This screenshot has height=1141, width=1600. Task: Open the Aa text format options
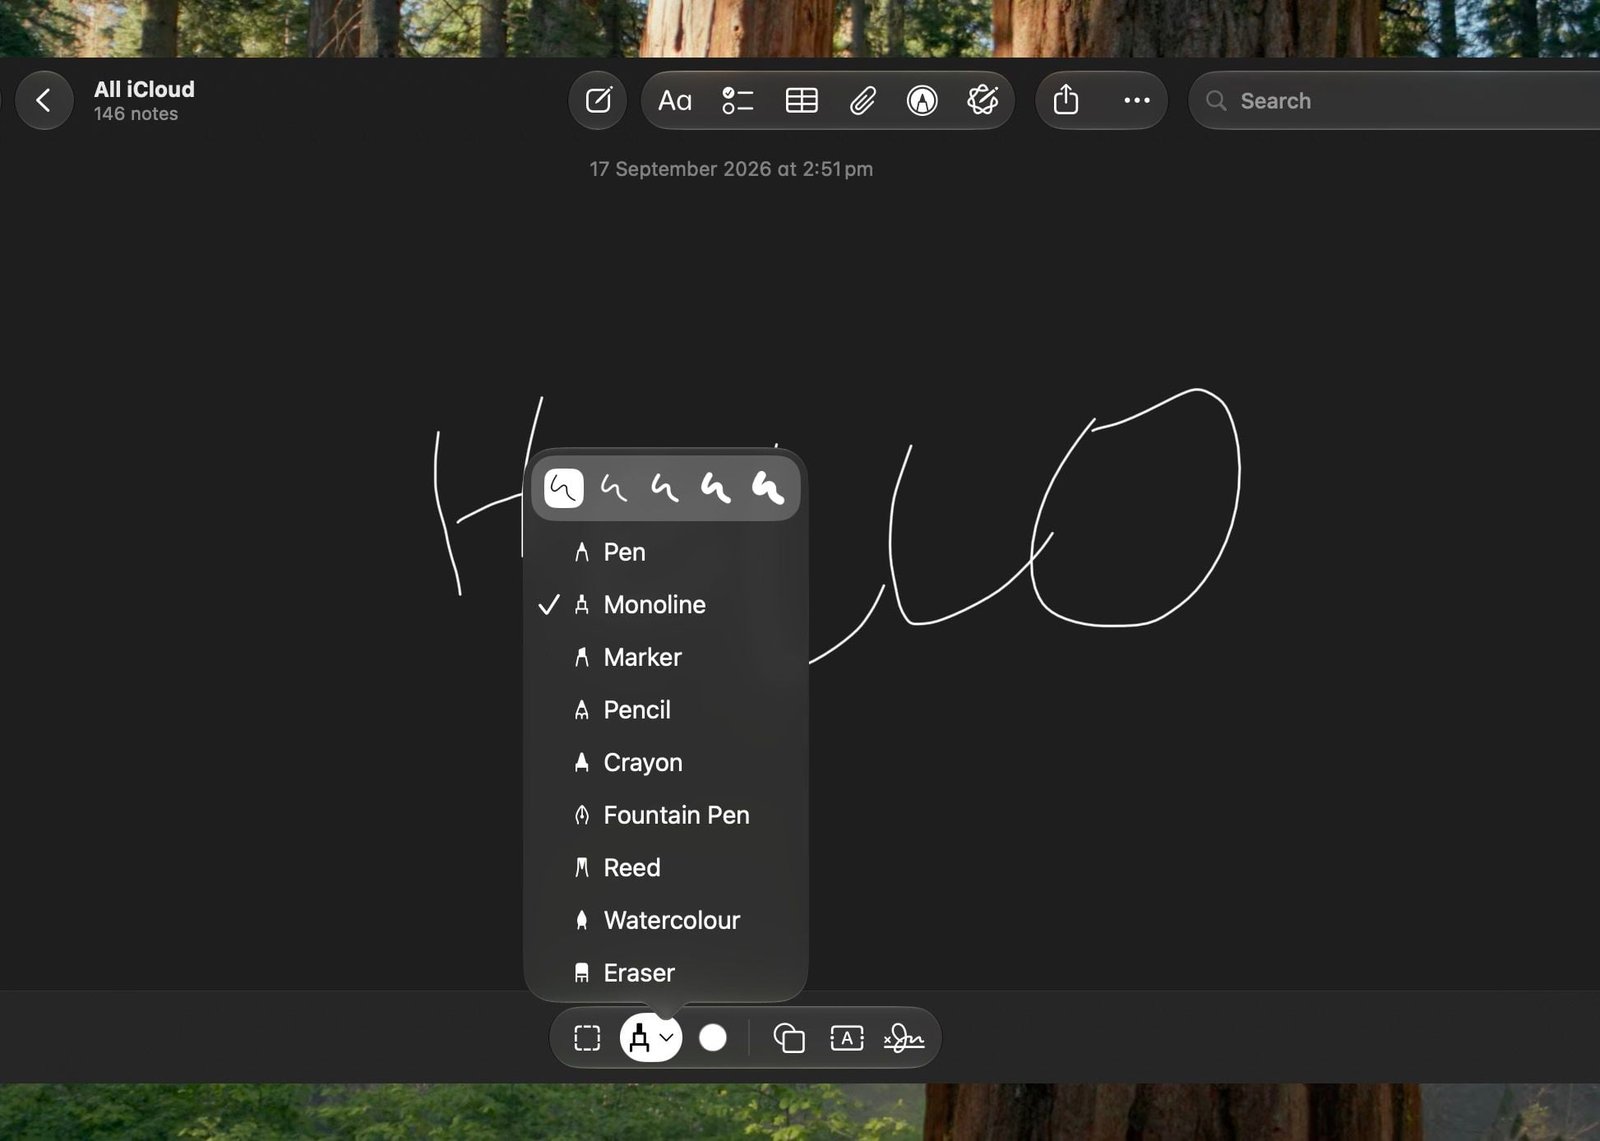pyautogui.click(x=675, y=100)
